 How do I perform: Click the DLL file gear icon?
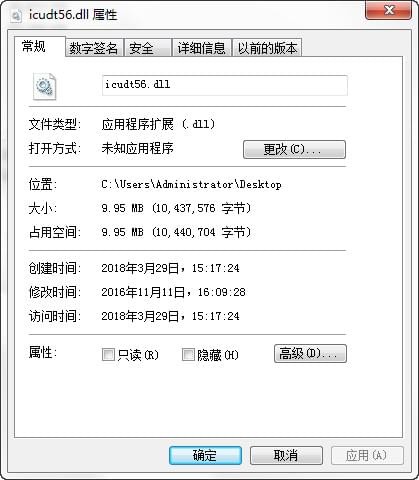coord(44,86)
